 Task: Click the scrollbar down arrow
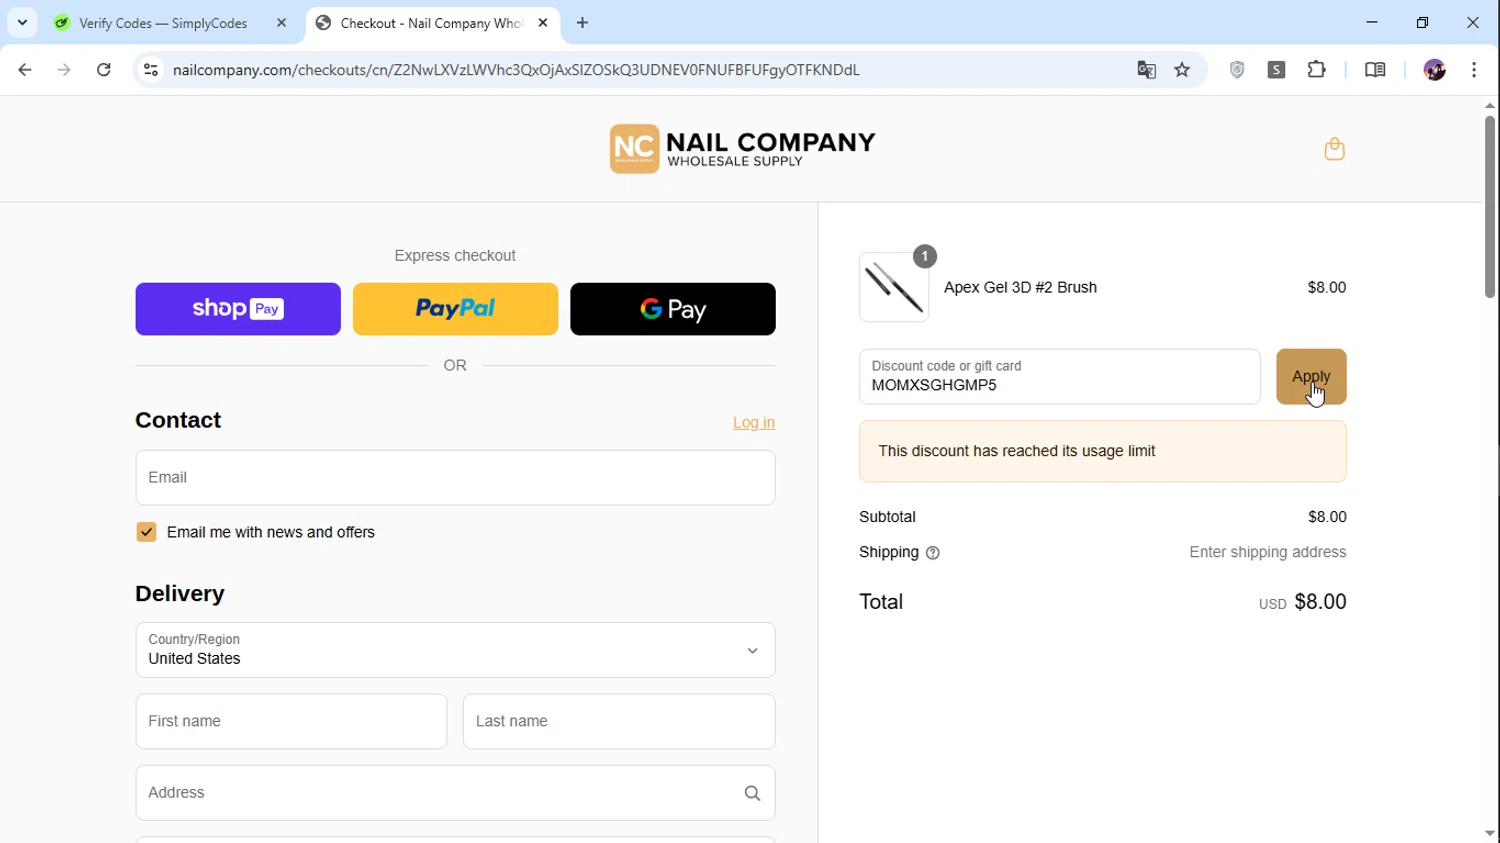click(1489, 834)
